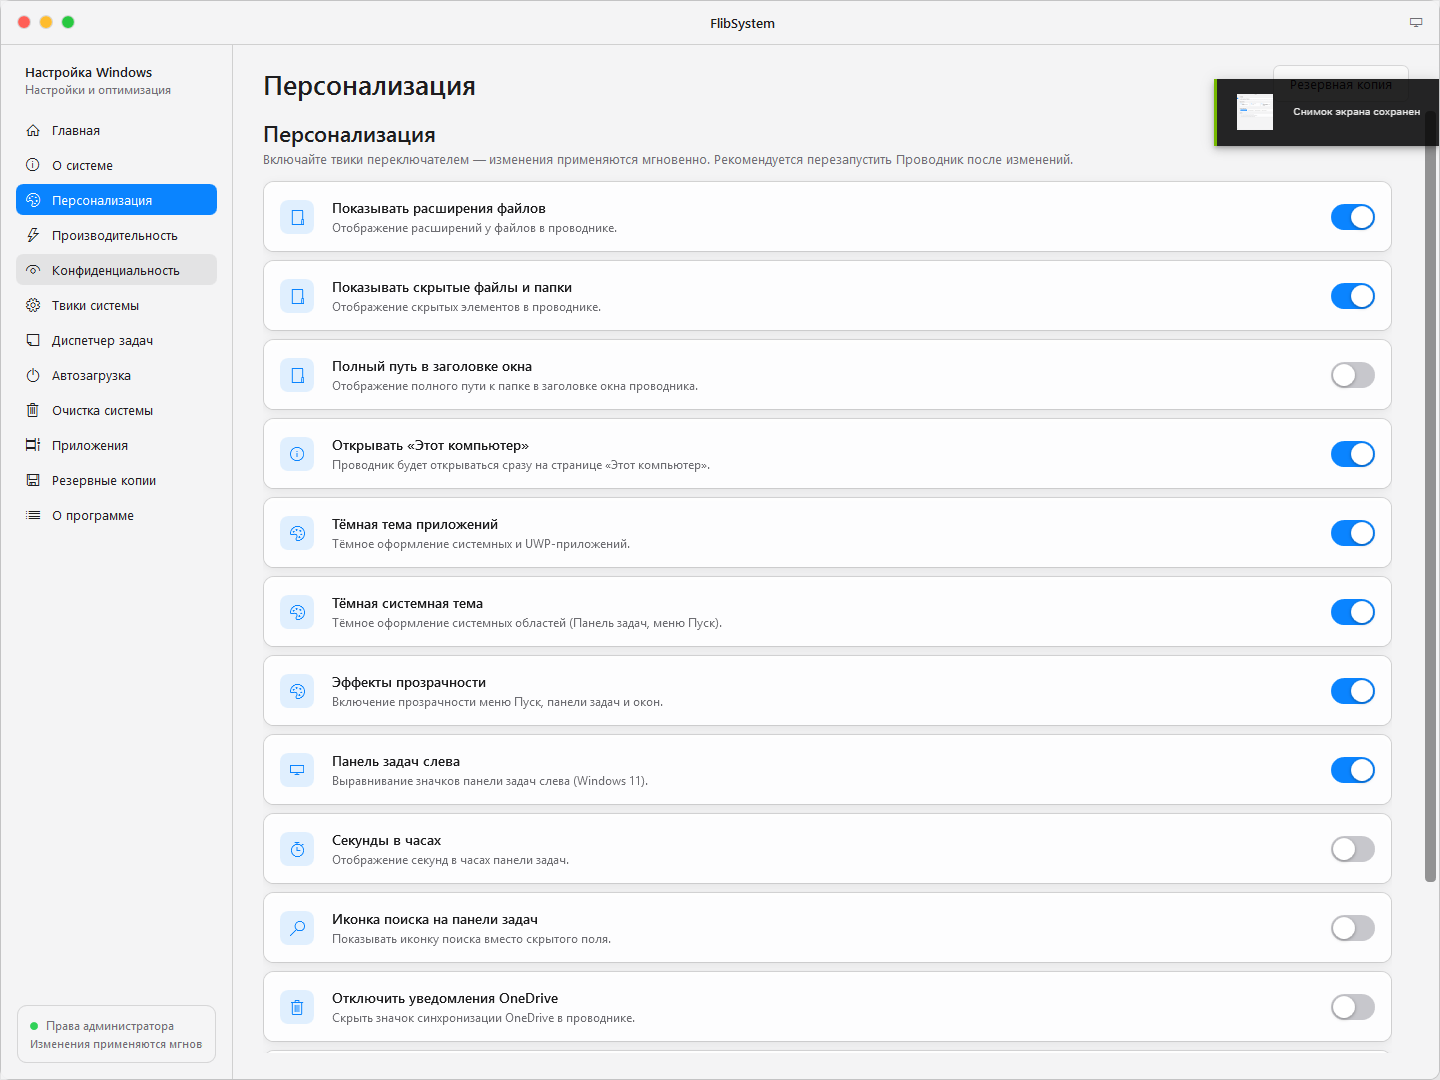Open Диспетчер задач via its sidebar icon

[33, 340]
